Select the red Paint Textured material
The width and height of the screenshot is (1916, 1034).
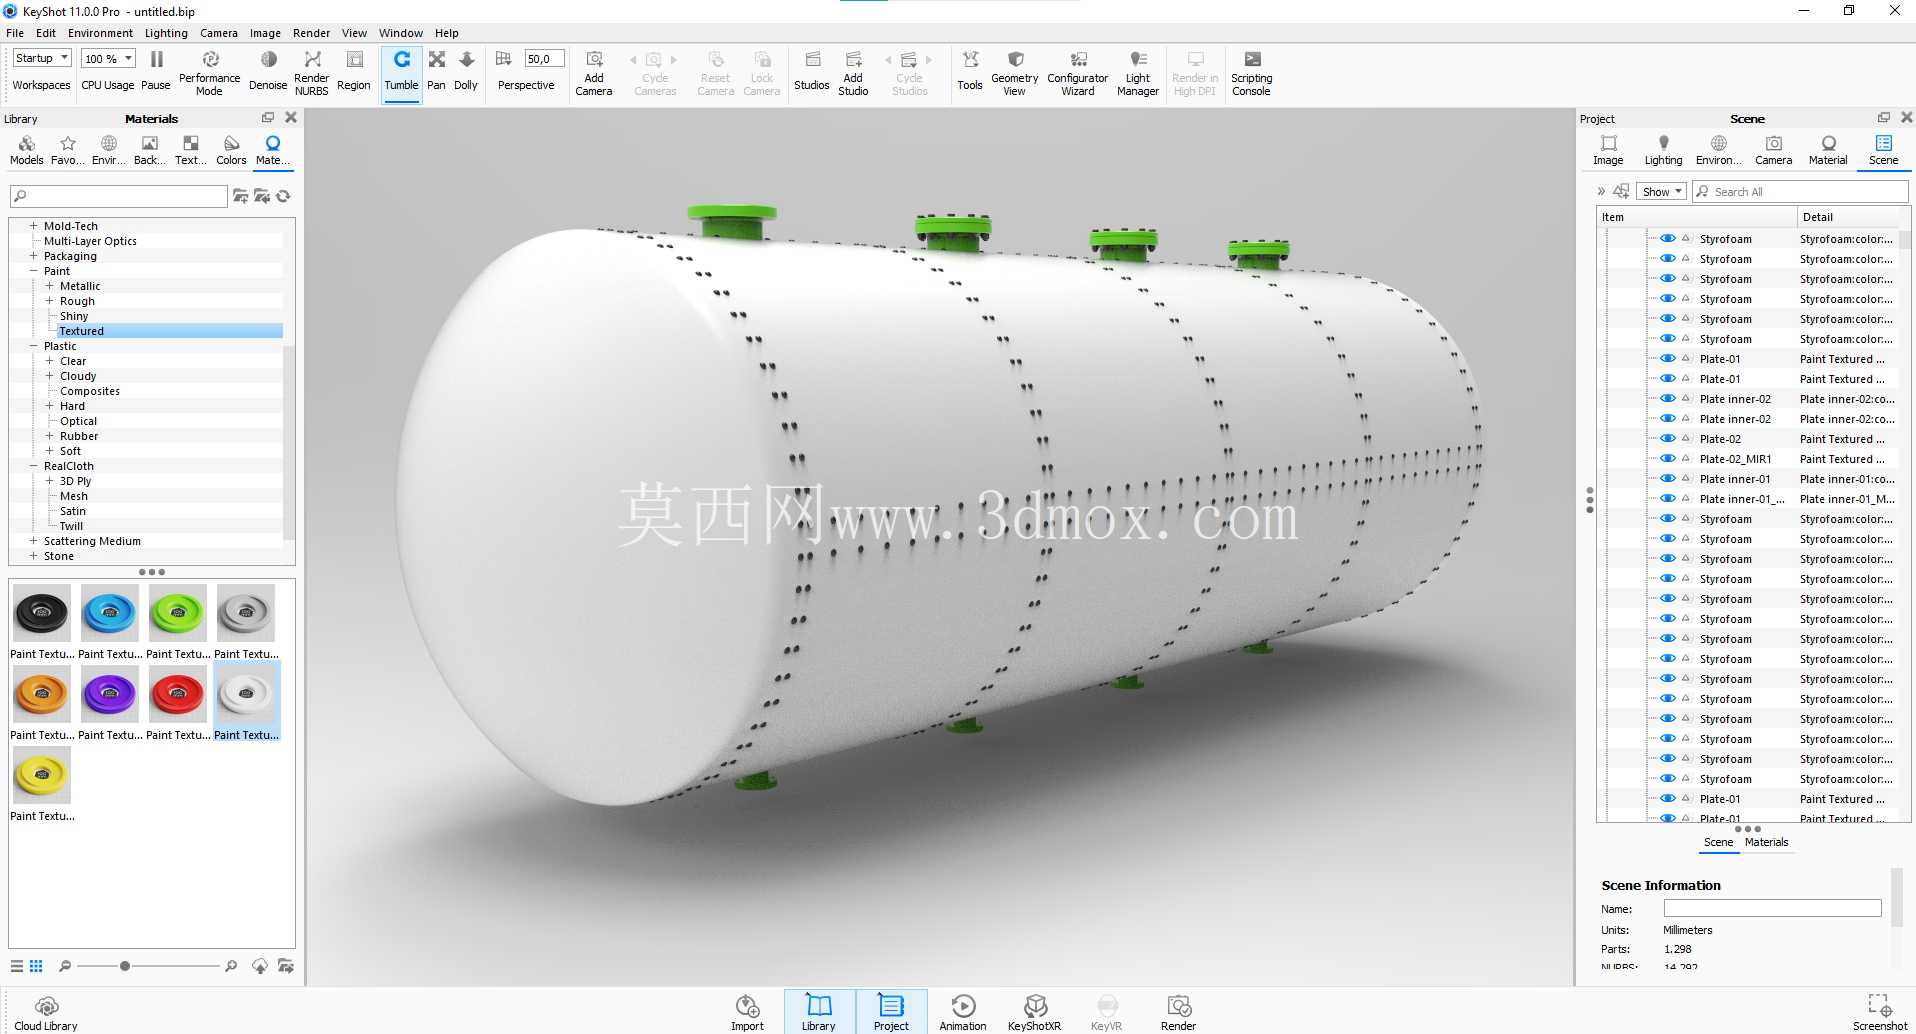coord(178,703)
